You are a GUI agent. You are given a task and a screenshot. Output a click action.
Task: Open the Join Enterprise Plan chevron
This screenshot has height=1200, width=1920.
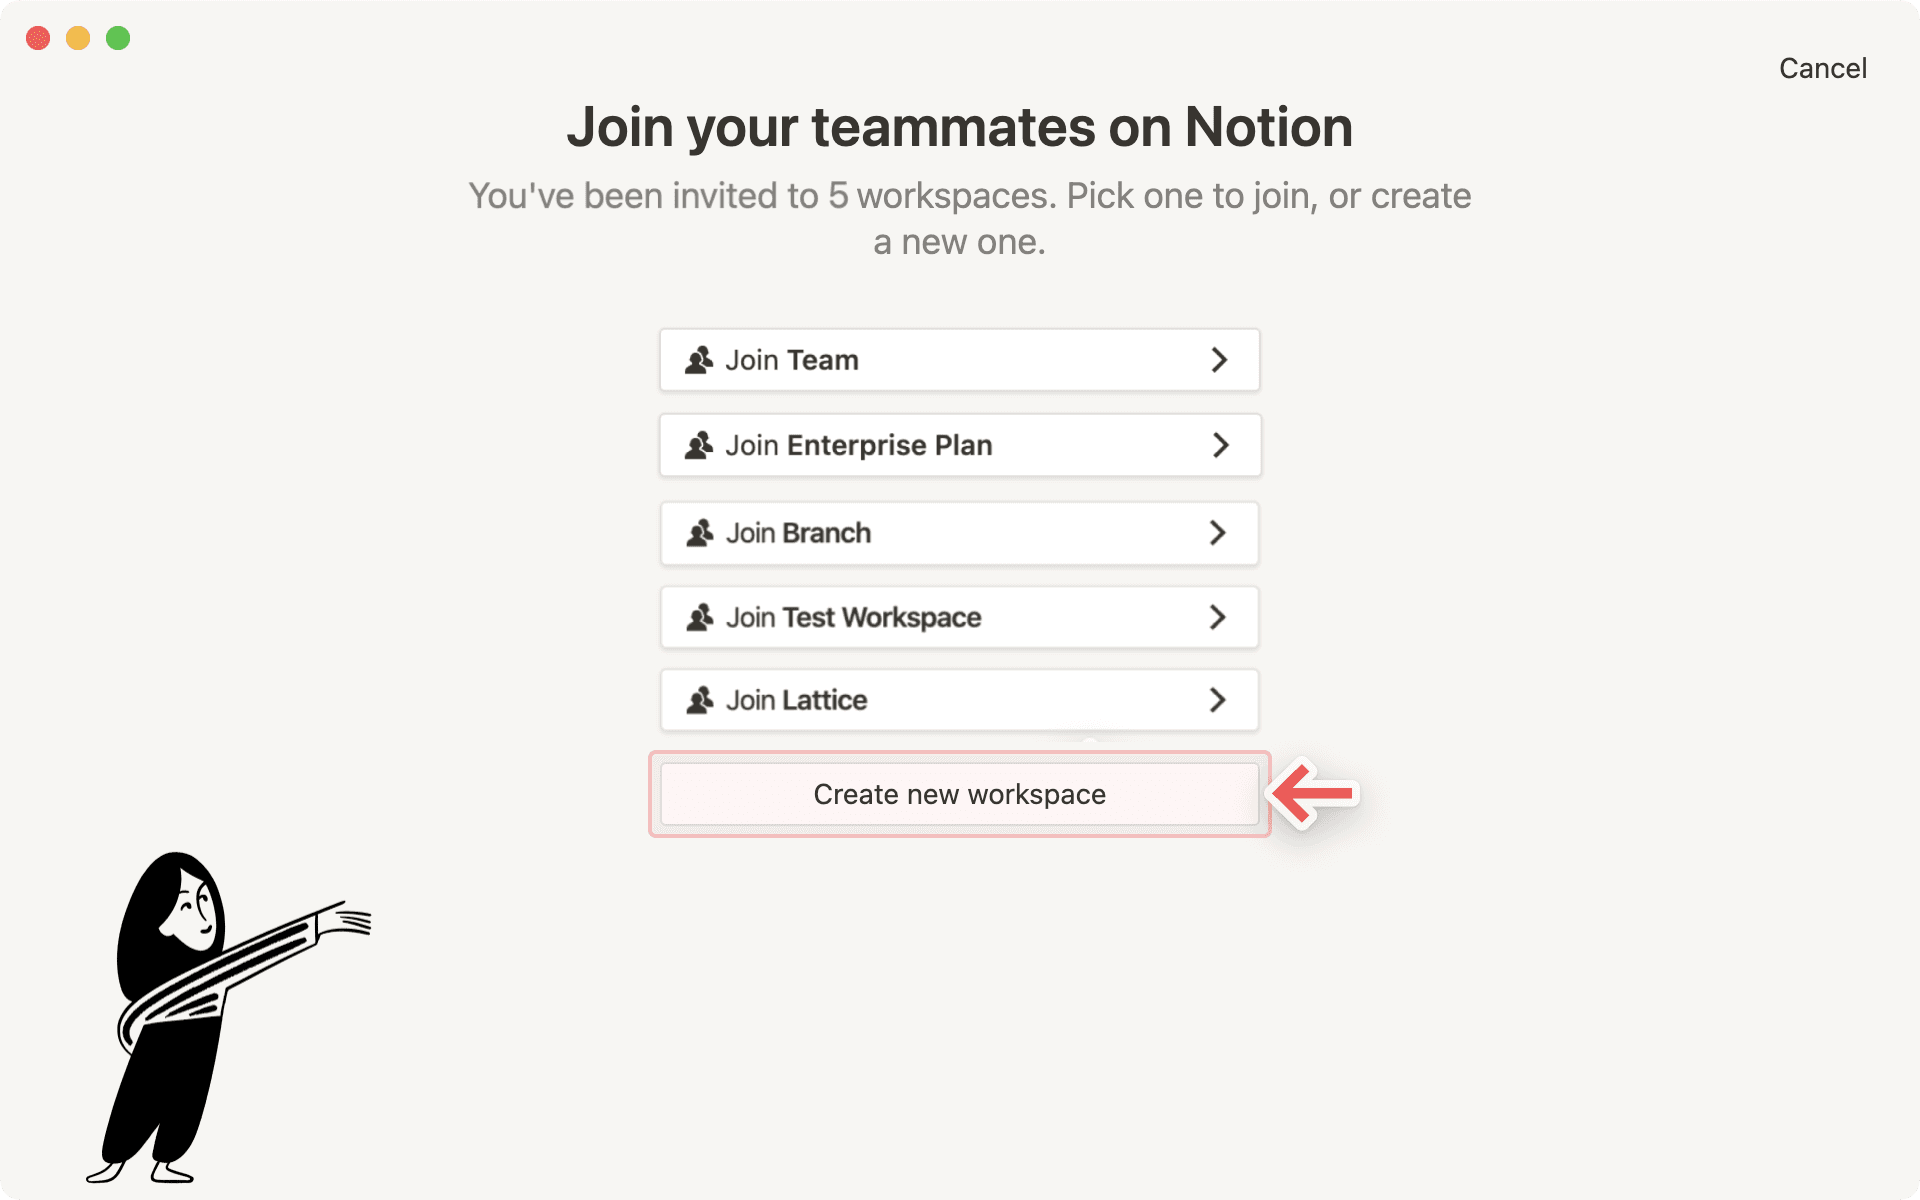[1219, 445]
